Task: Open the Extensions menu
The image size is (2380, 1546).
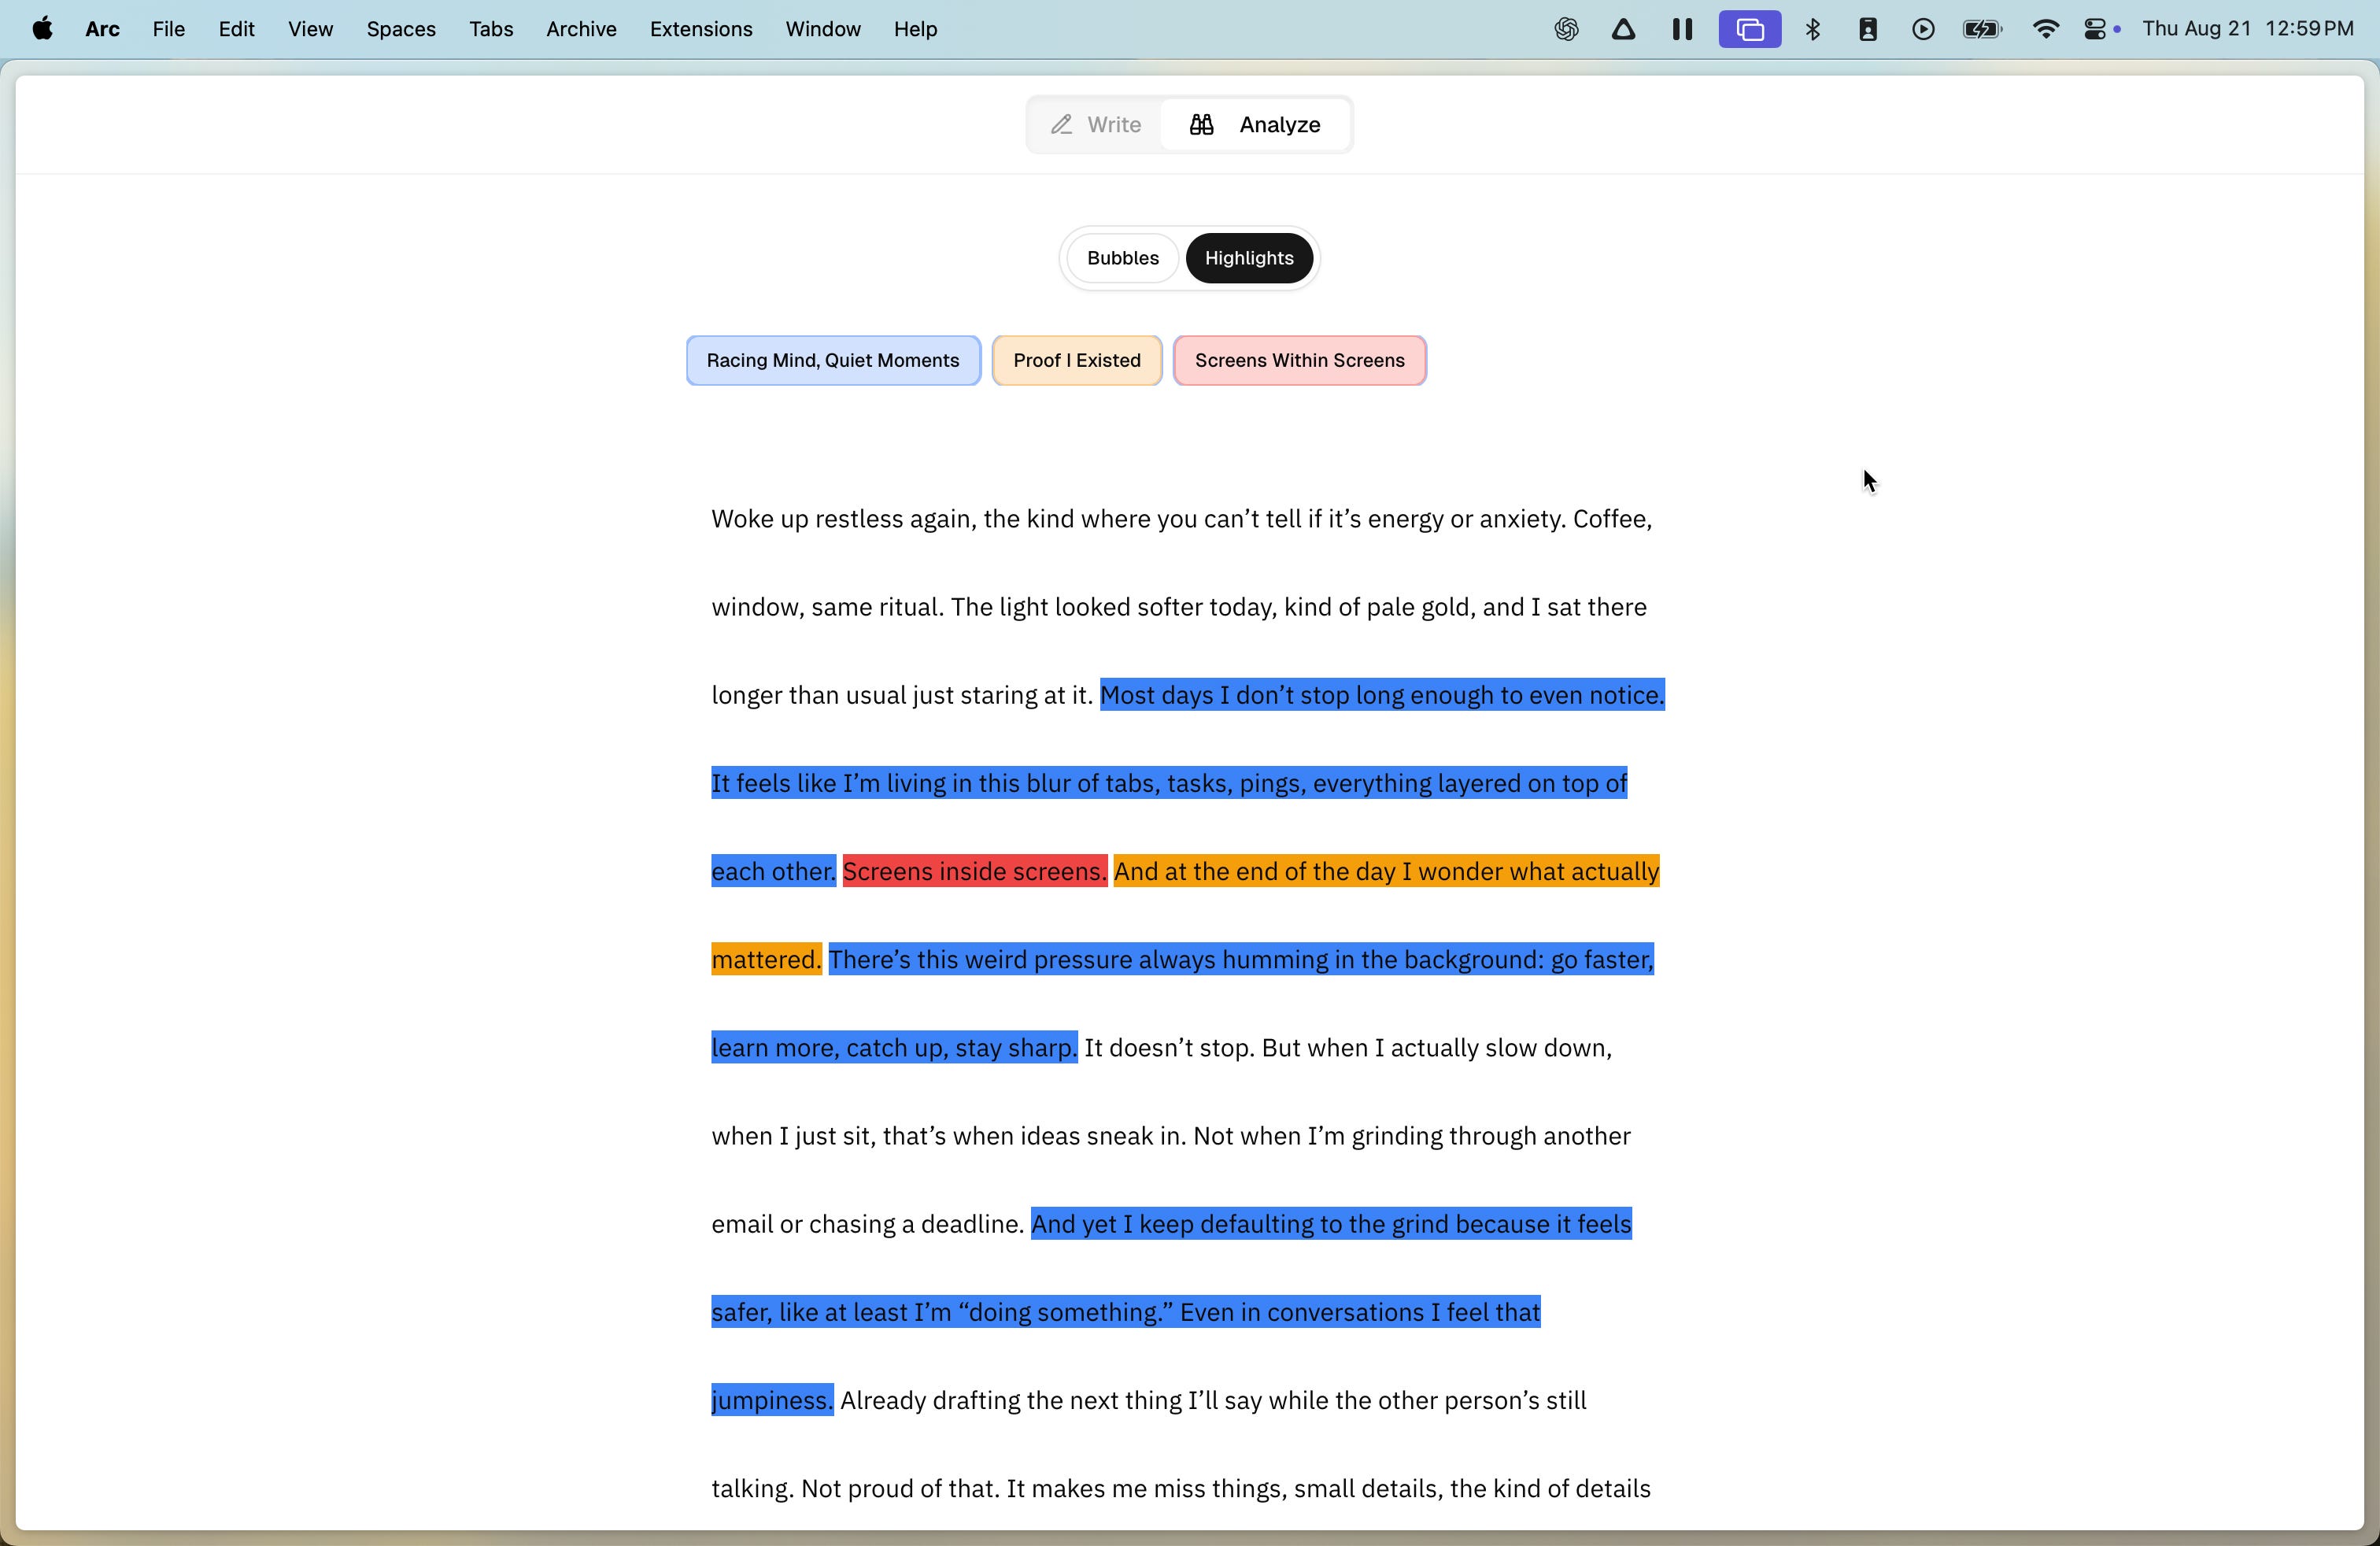Action: point(700,29)
